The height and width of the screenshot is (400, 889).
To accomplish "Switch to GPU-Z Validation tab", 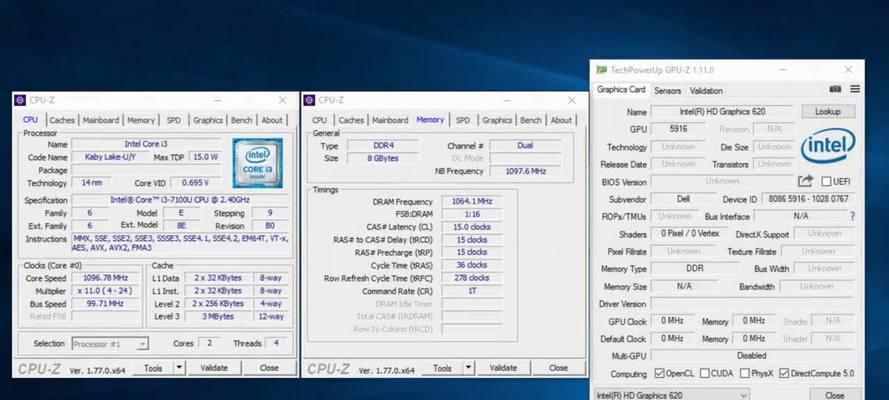I will click(706, 91).
